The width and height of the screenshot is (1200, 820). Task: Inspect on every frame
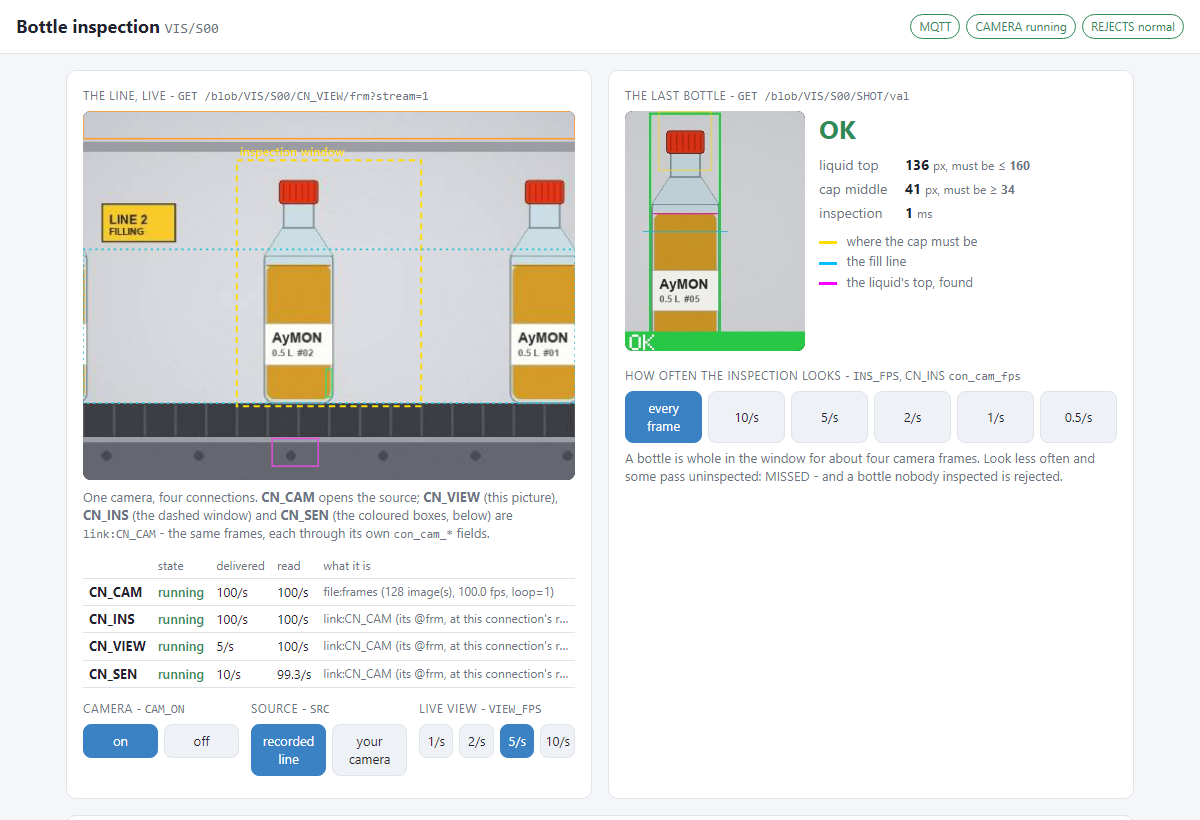click(663, 417)
